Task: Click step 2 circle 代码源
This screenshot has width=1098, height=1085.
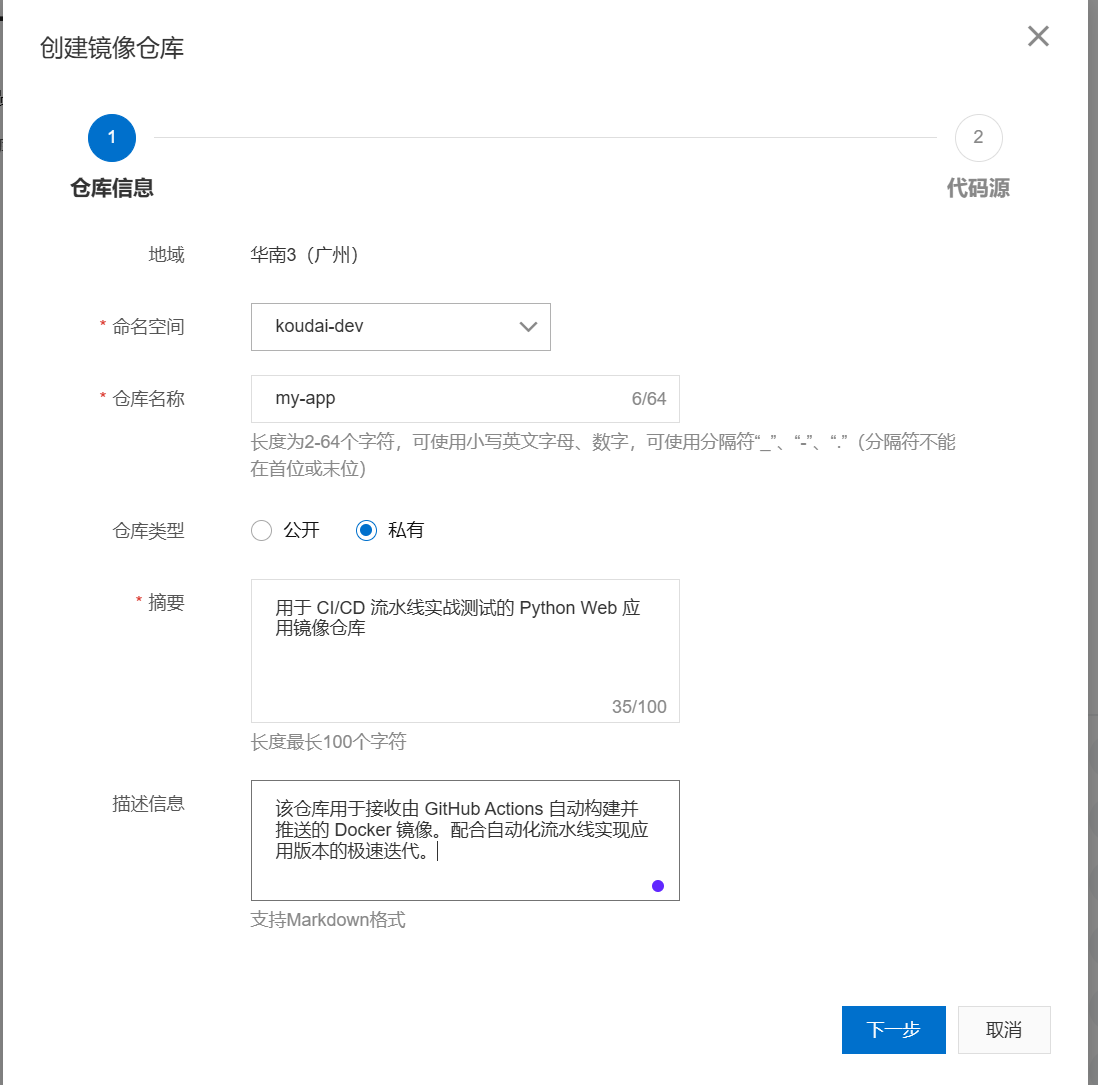Action: [x=978, y=137]
